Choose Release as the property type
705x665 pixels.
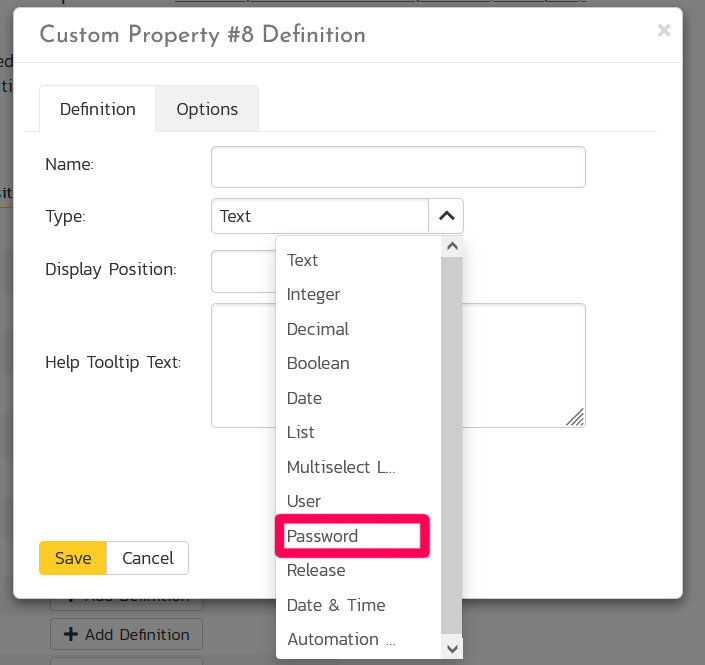click(x=316, y=570)
